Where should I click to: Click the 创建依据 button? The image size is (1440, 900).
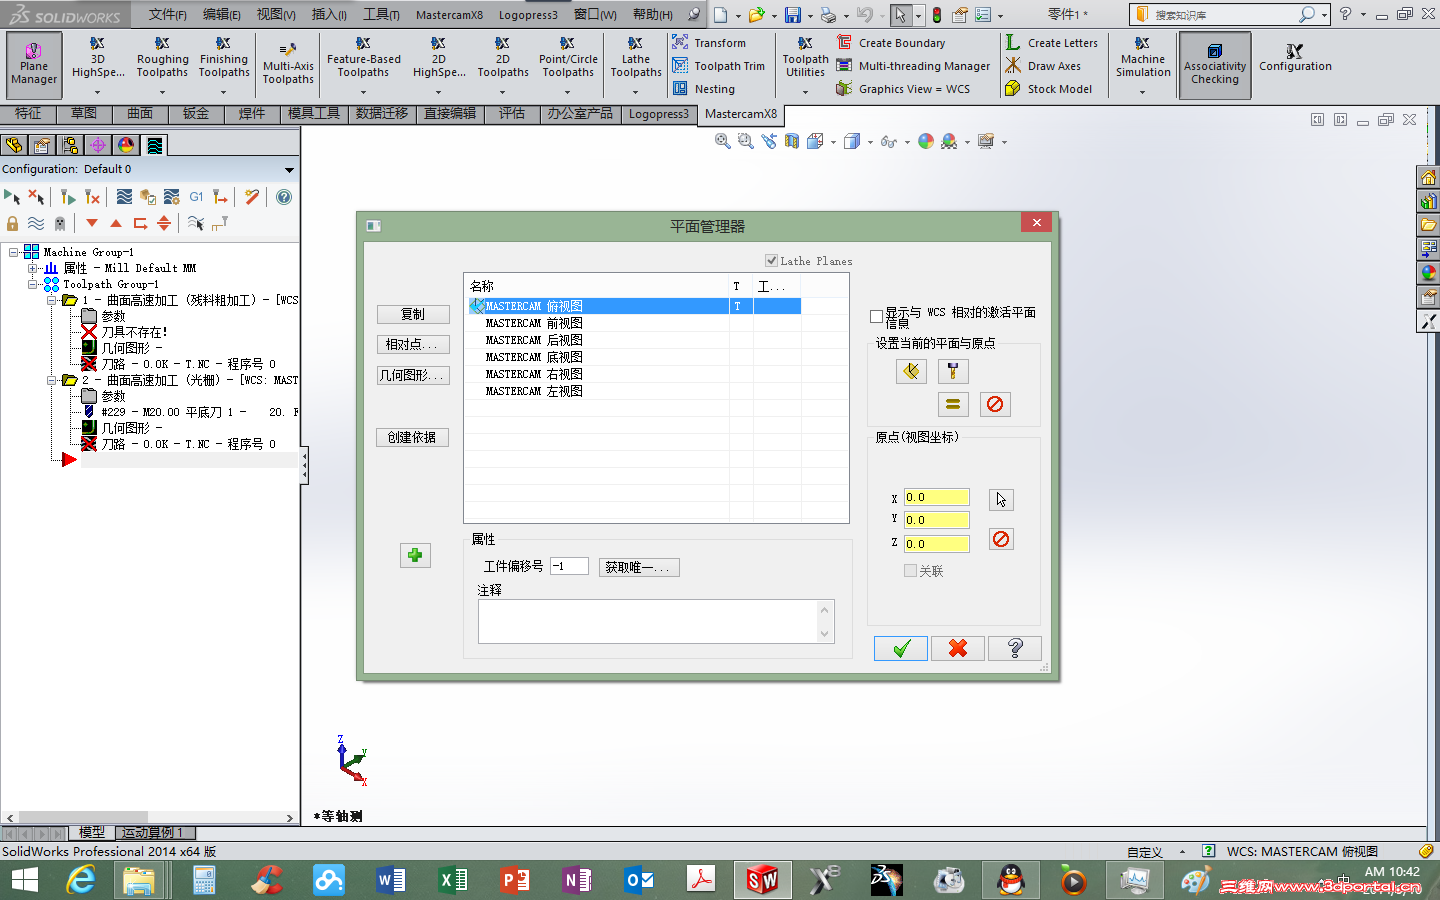[x=413, y=437]
